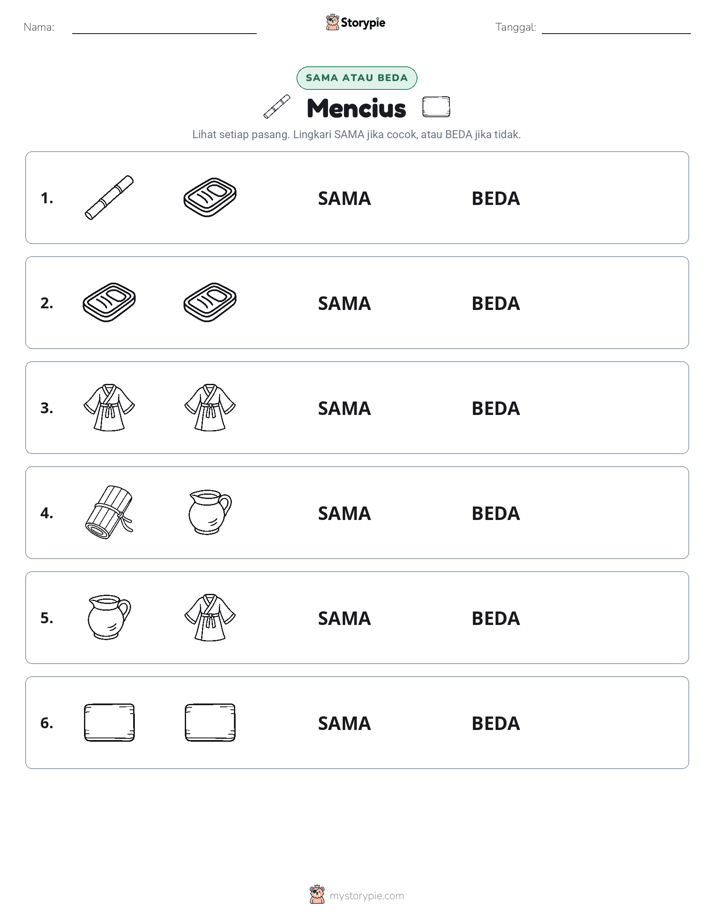This screenshot has height=924, width=714.
Task: Click the left robe icon in row 3
Action: point(109,407)
